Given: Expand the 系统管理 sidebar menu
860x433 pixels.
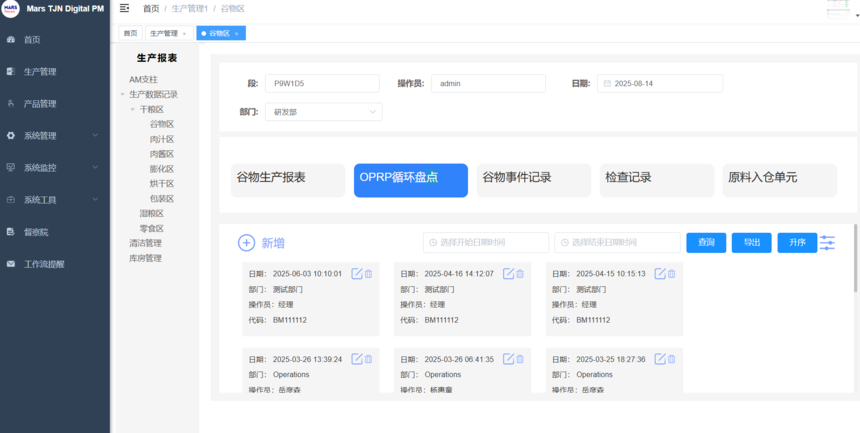Looking at the screenshot, I should tap(55, 136).
